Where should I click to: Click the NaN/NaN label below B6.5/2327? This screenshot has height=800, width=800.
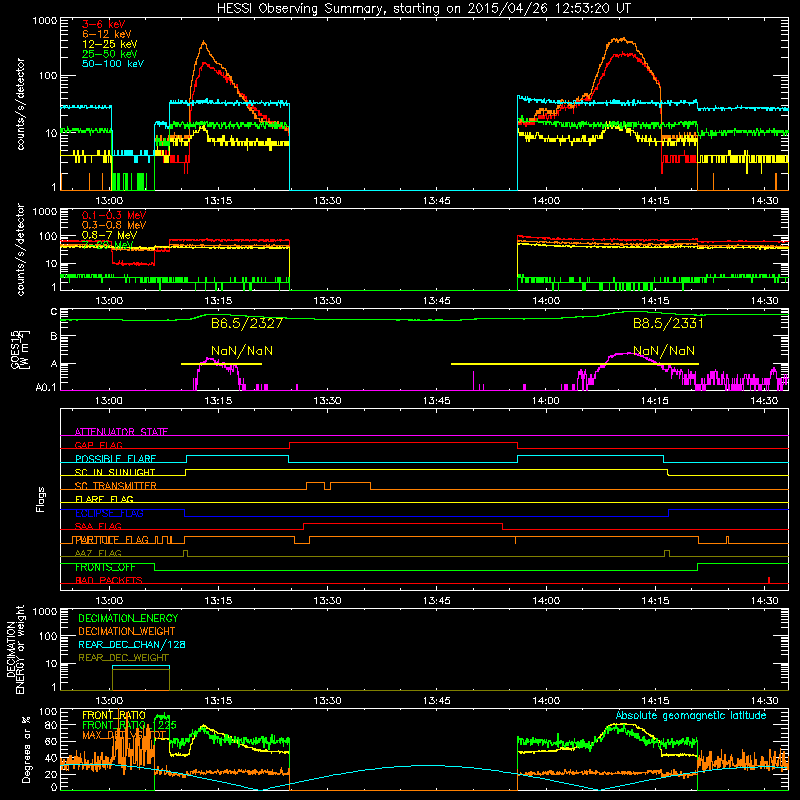click(x=242, y=351)
